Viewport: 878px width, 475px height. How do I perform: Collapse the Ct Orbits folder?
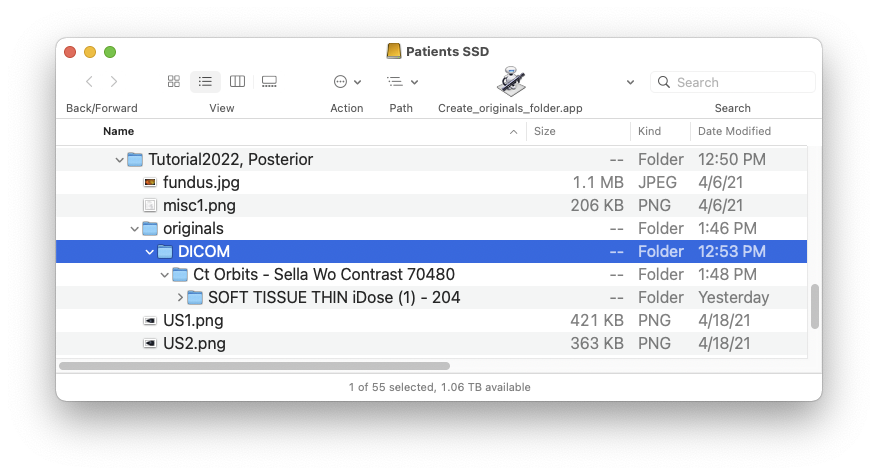[x=165, y=275]
